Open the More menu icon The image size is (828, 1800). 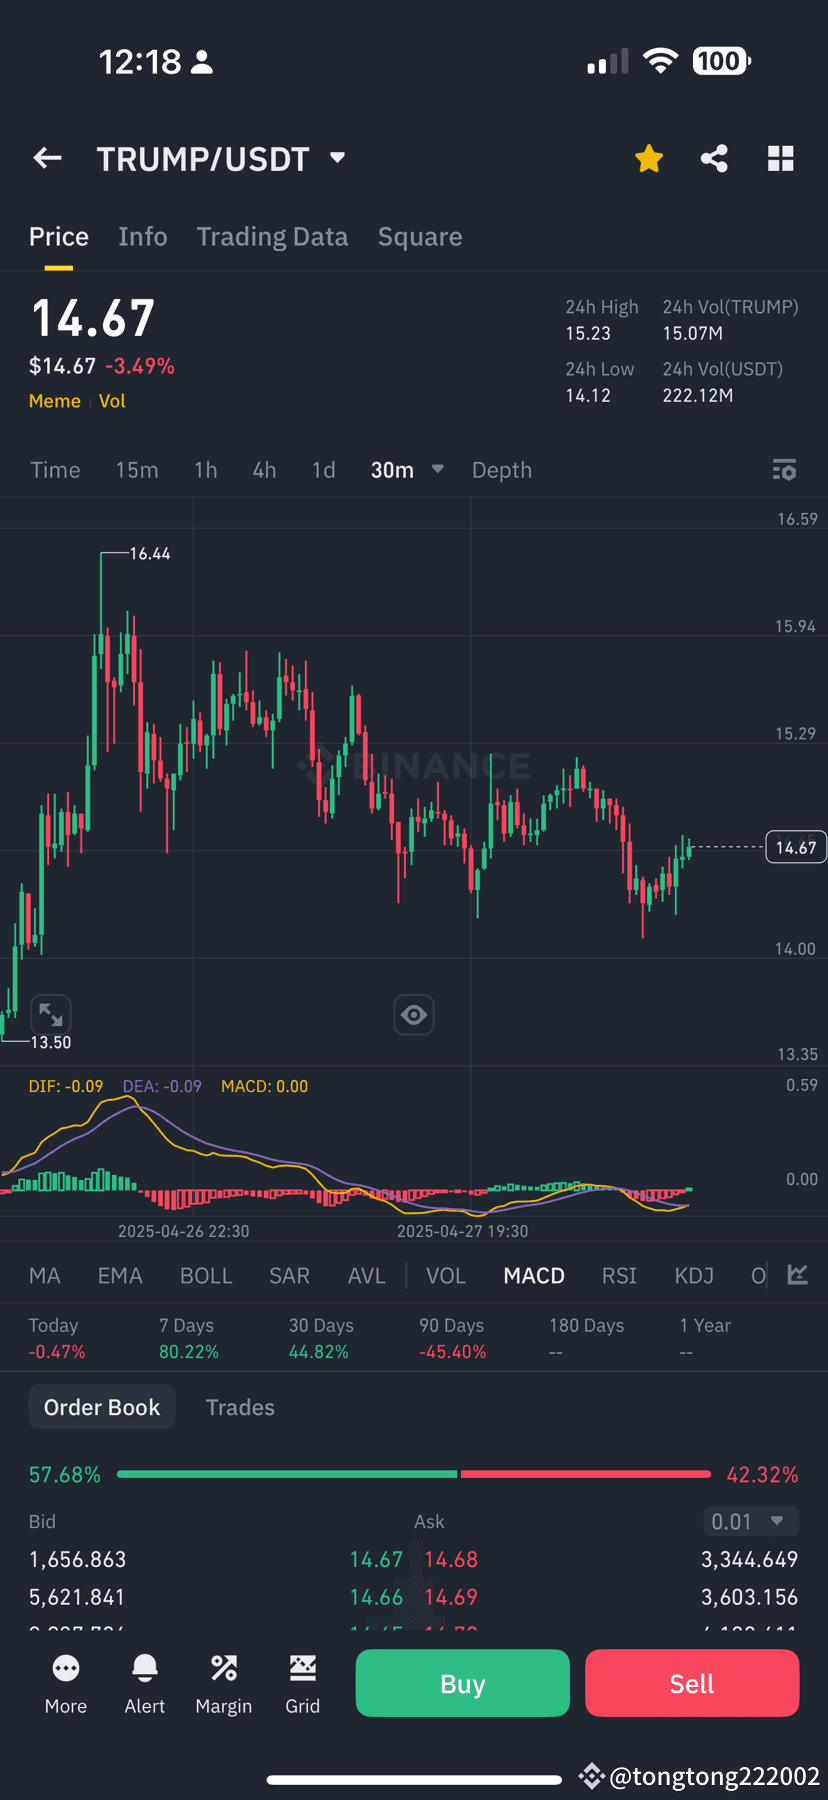point(66,1683)
